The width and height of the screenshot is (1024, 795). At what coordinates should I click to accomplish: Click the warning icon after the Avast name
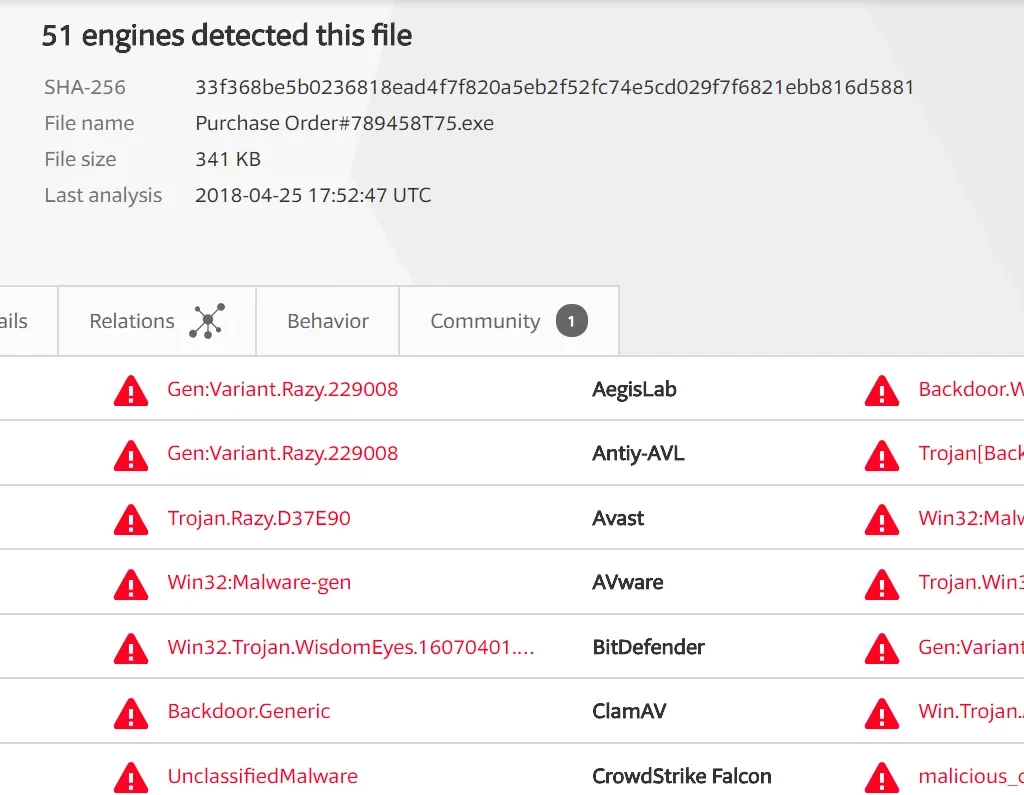882,519
